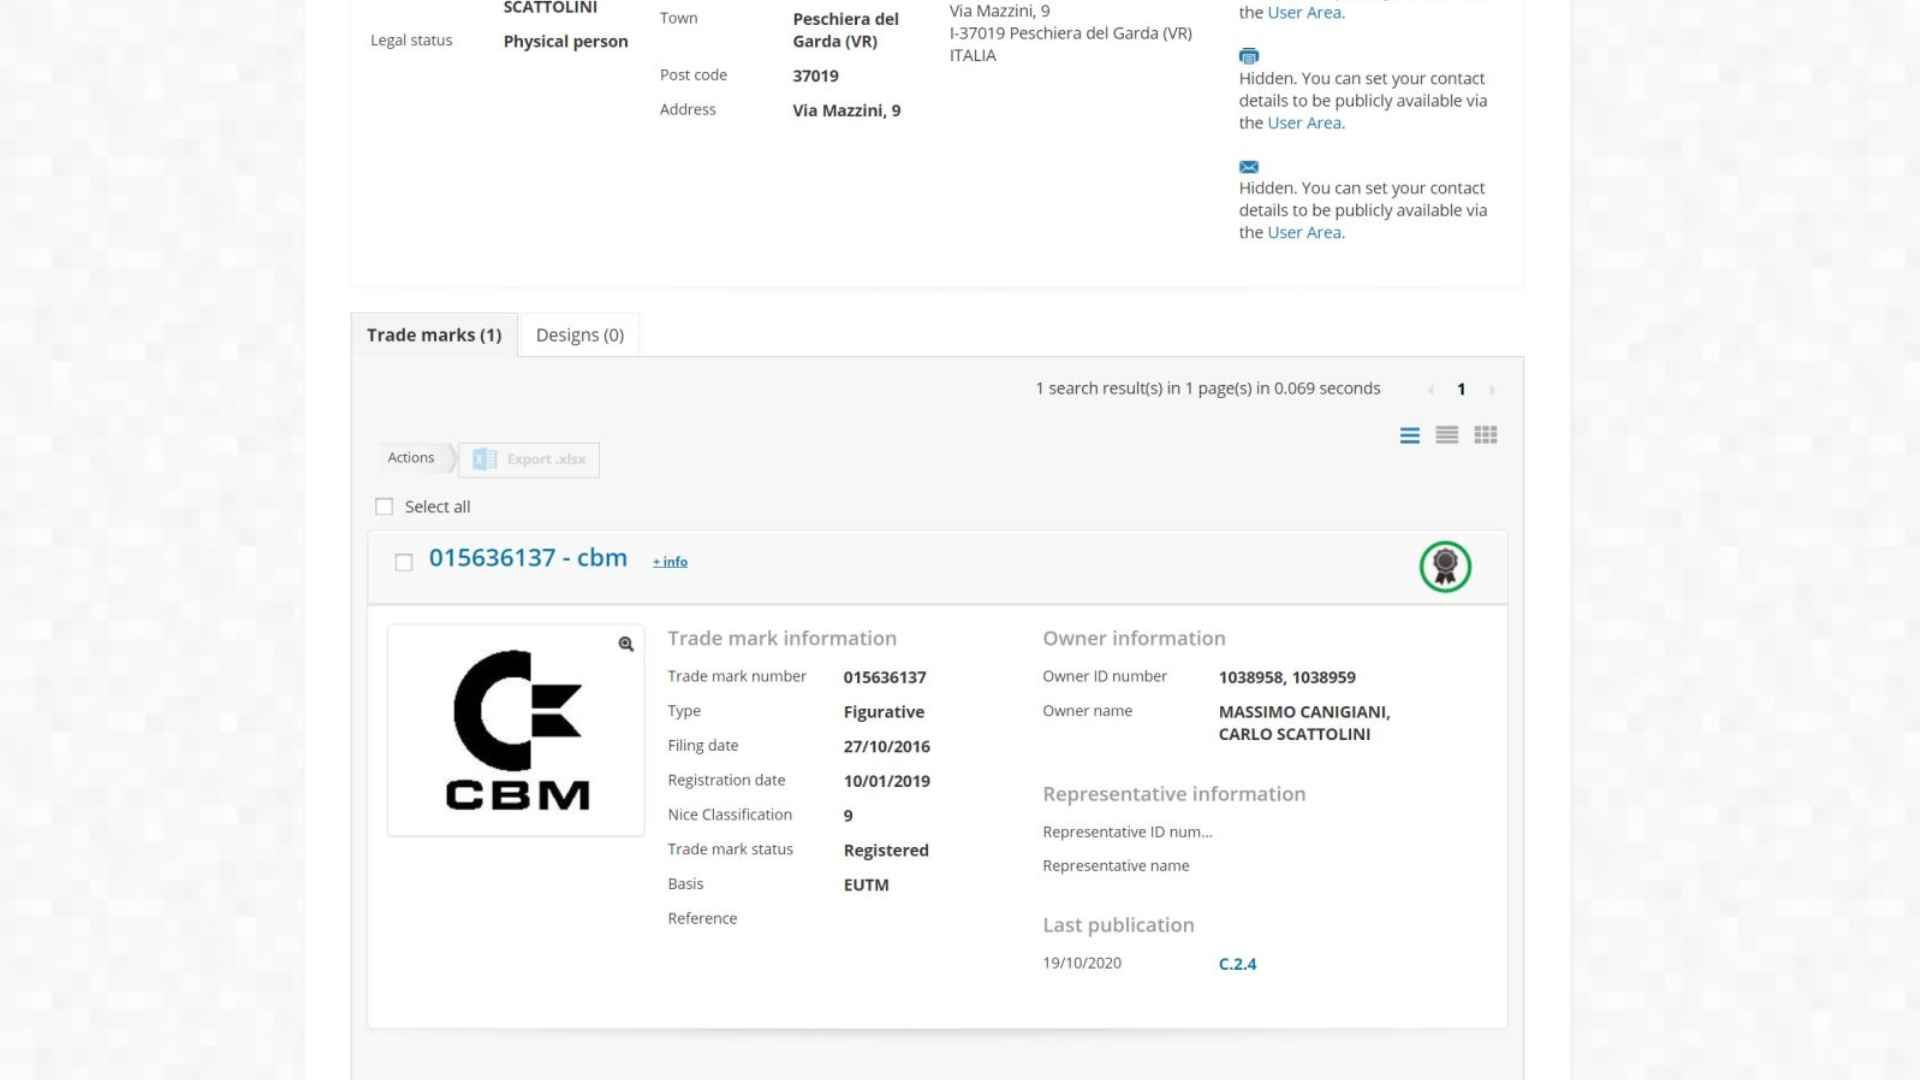The width and height of the screenshot is (1920, 1080).
Task: Switch to the grid view icon
Action: coord(1486,435)
